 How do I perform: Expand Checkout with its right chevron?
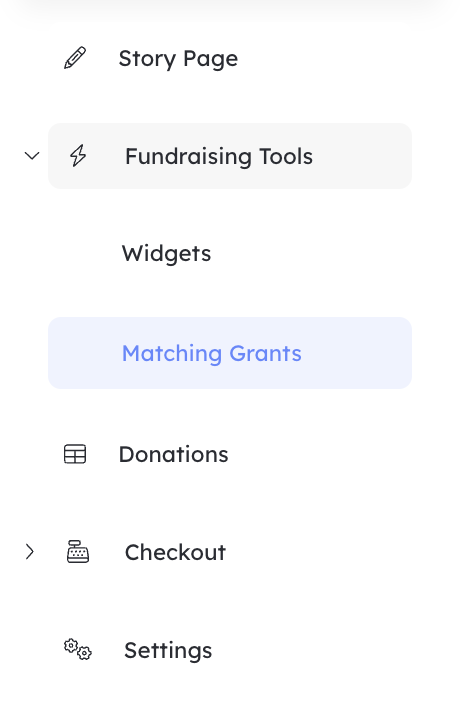[30, 552]
